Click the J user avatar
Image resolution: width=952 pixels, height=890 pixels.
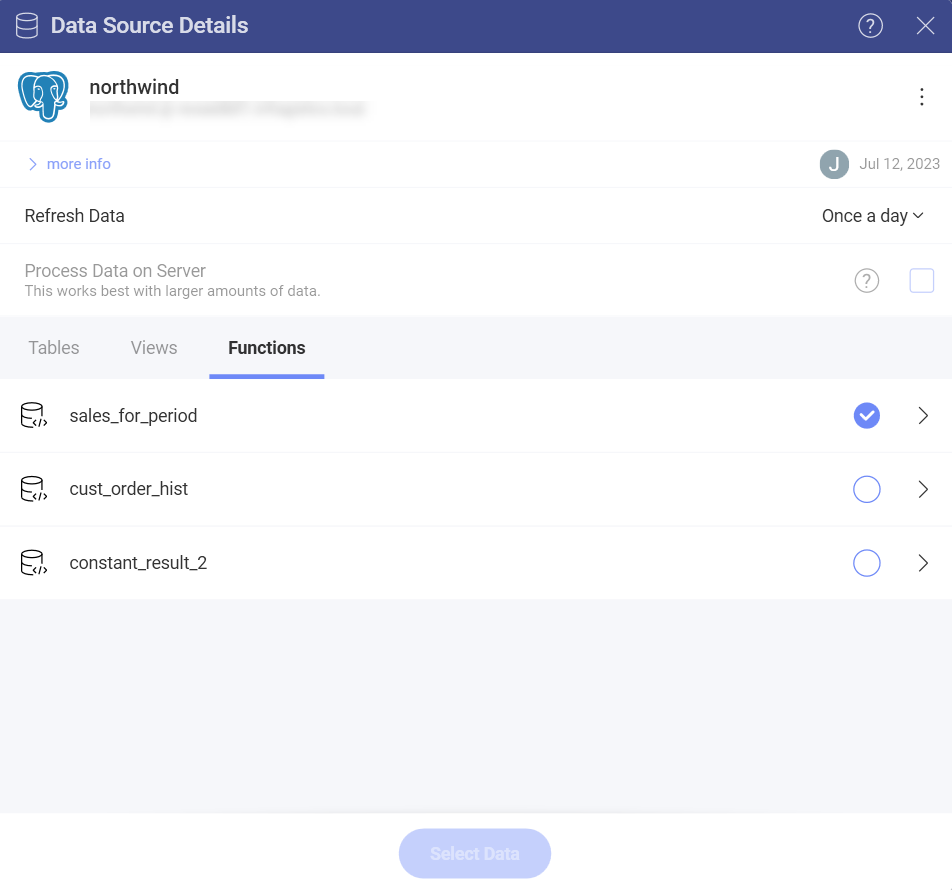[834, 164]
